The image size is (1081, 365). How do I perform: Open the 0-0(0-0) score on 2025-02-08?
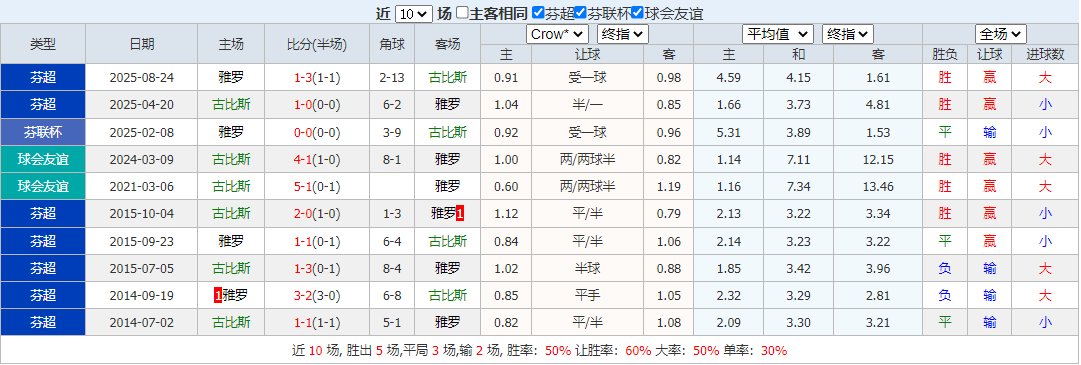click(x=317, y=132)
